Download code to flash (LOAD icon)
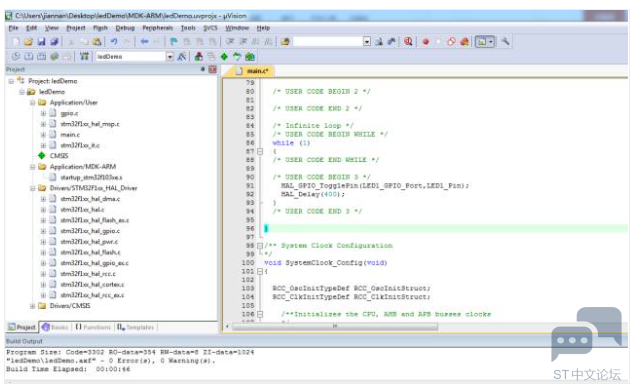This screenshot has width=630, height=390. [84, 57]
